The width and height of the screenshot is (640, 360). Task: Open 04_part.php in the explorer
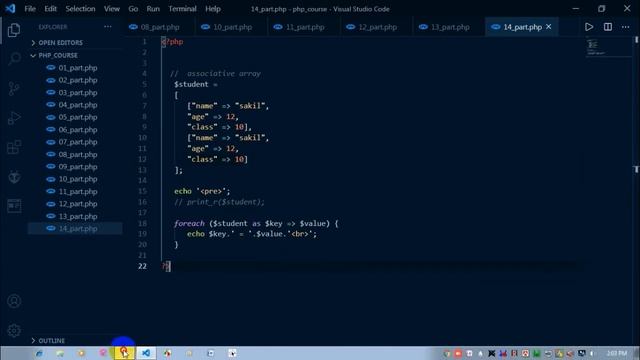(78, 105)
